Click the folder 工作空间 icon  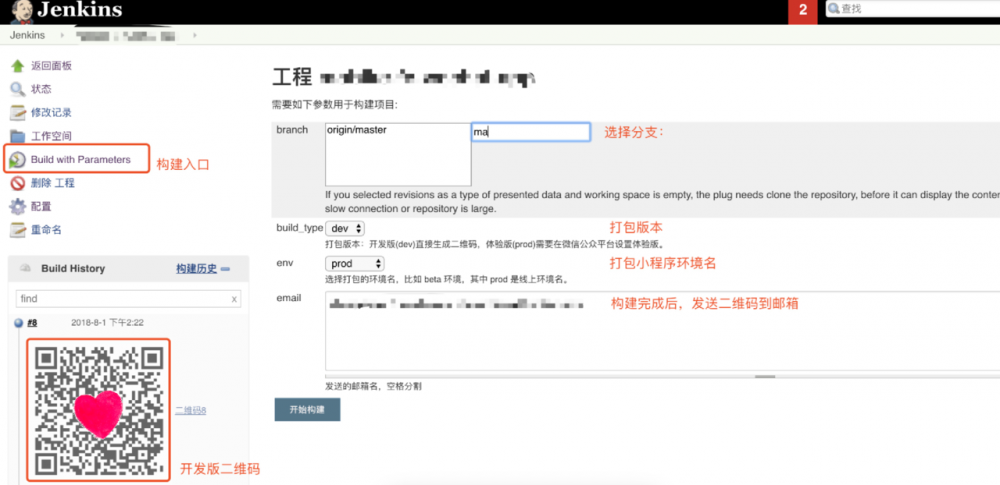pyautogui.click(x=18, y=136)
